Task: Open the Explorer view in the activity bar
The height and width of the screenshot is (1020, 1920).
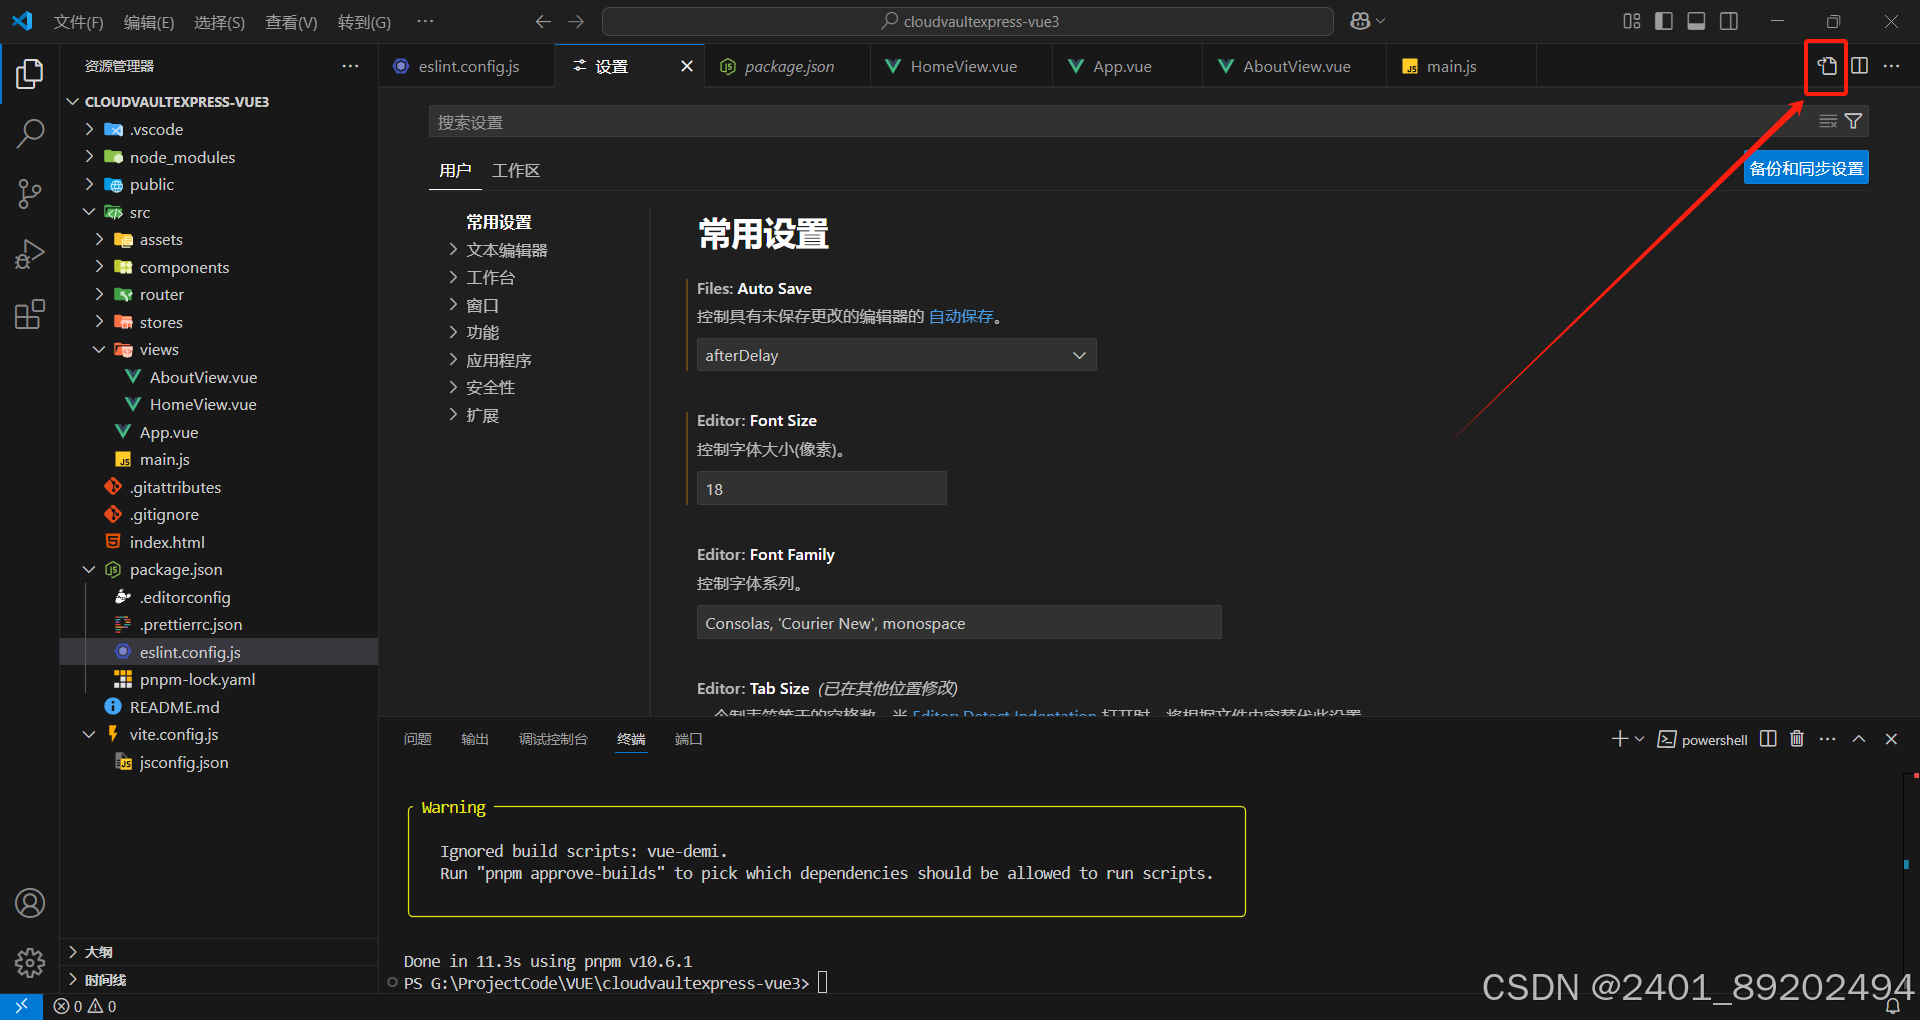Action: coord(29,73)
